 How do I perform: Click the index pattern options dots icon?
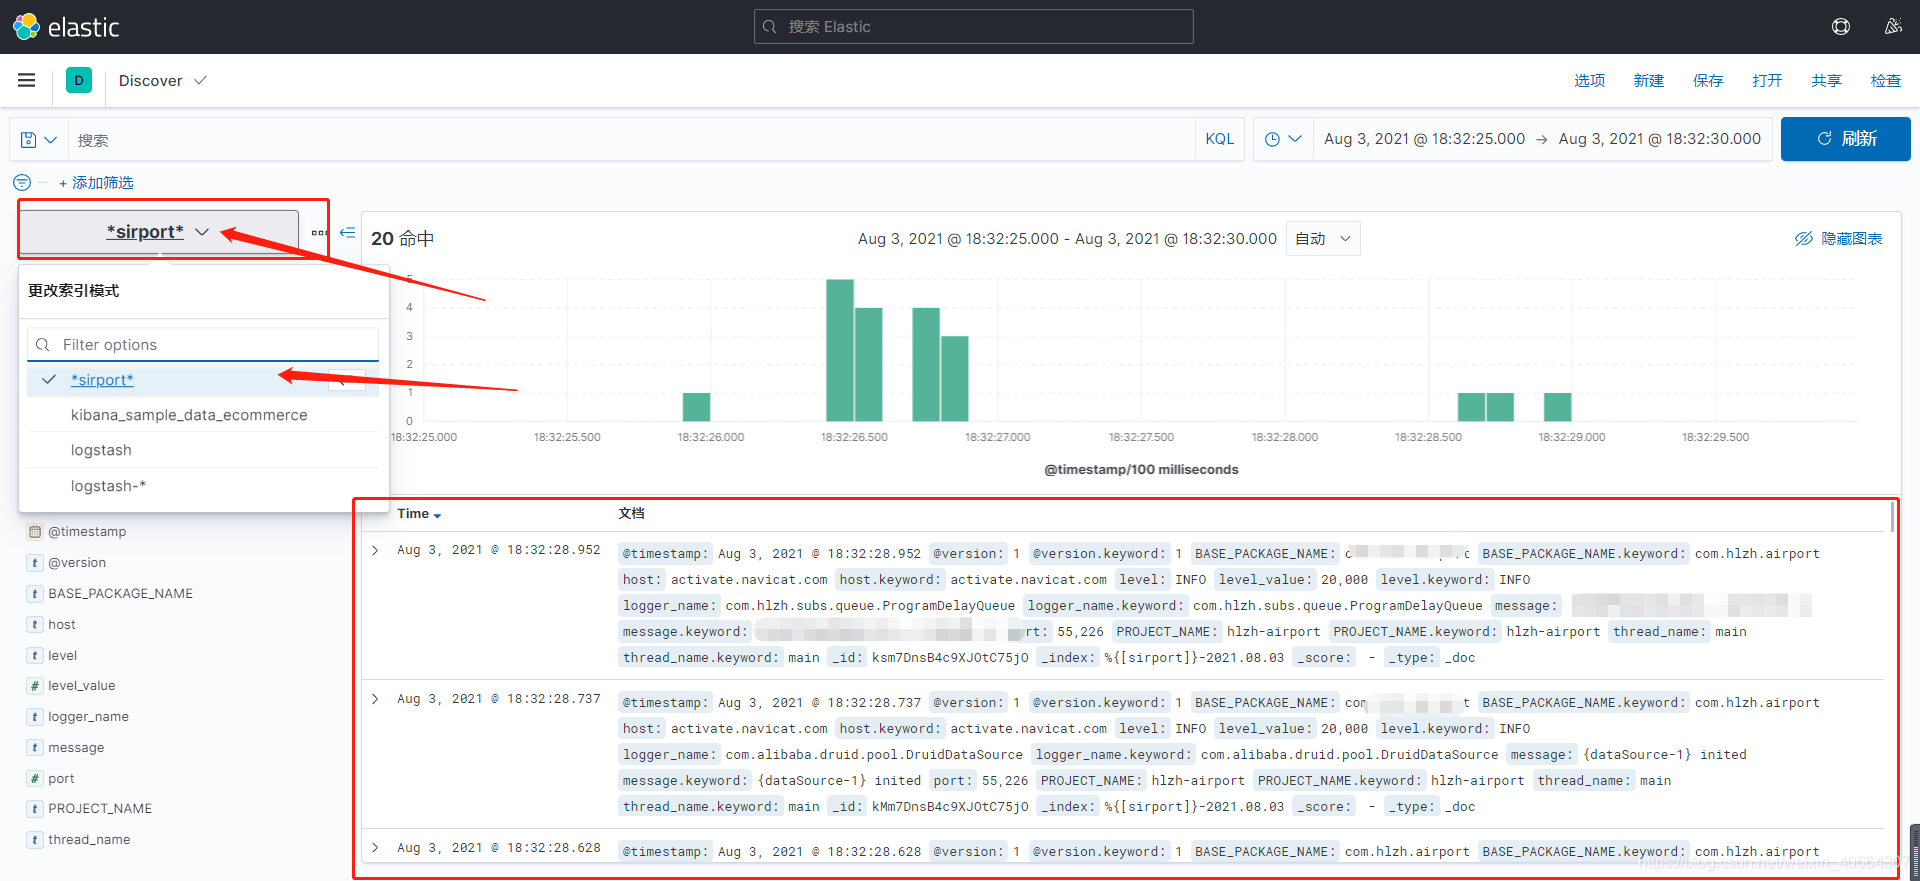point(319,232)
